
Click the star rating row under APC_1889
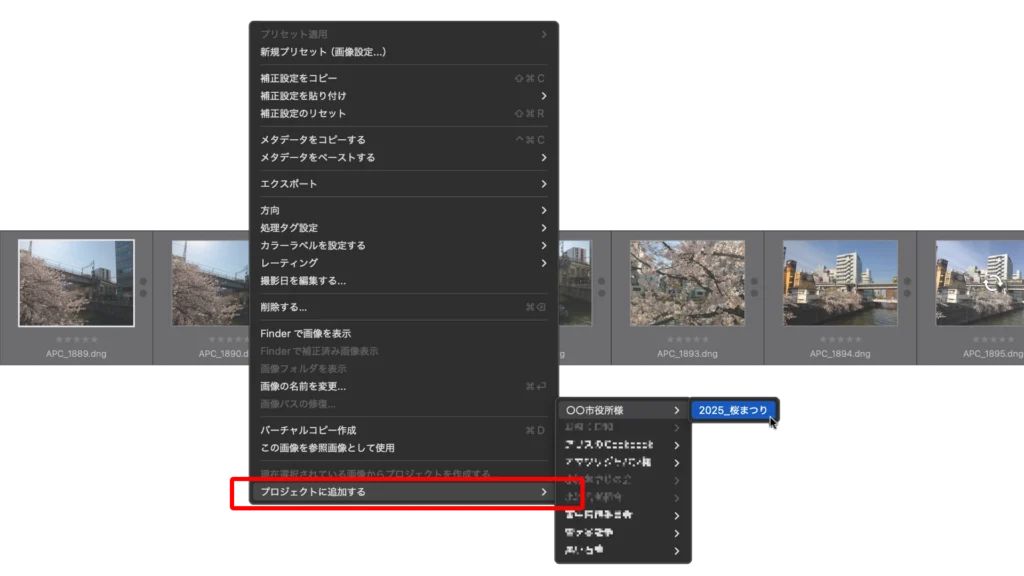(x=76, y=340)
